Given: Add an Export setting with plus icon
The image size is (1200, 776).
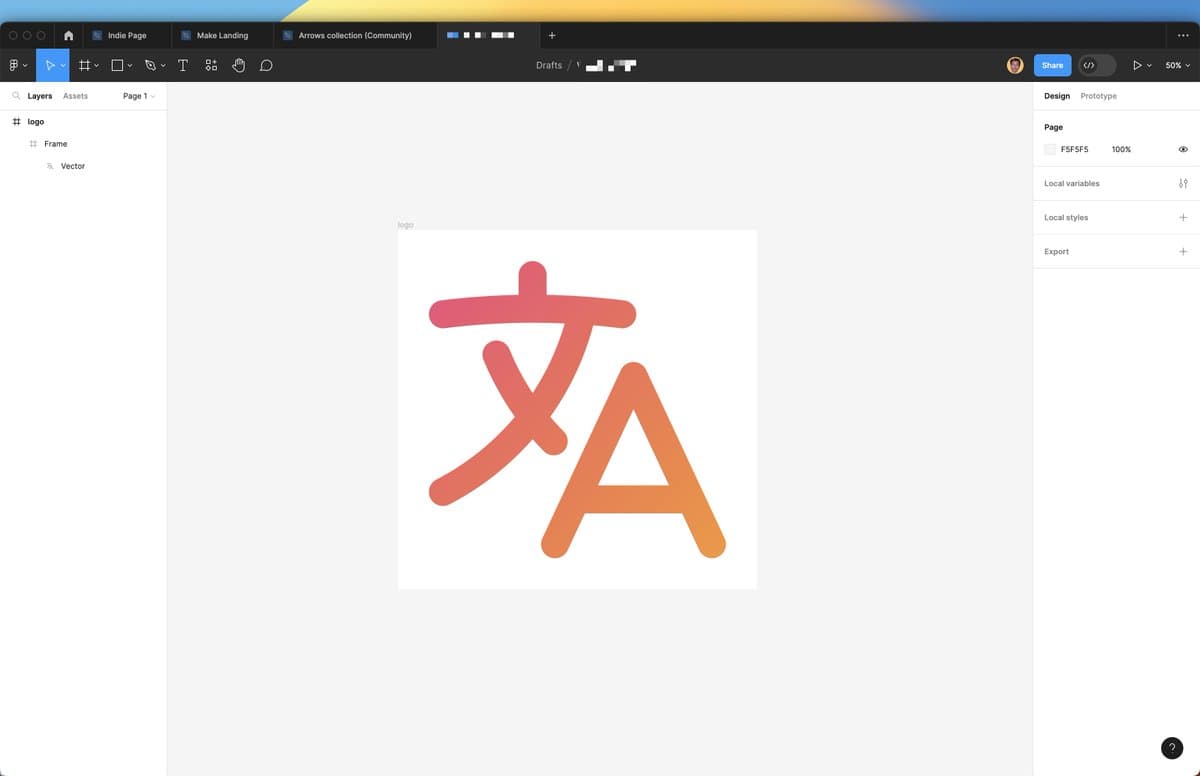Looking at the screenshot, I should pos(1183,252).
